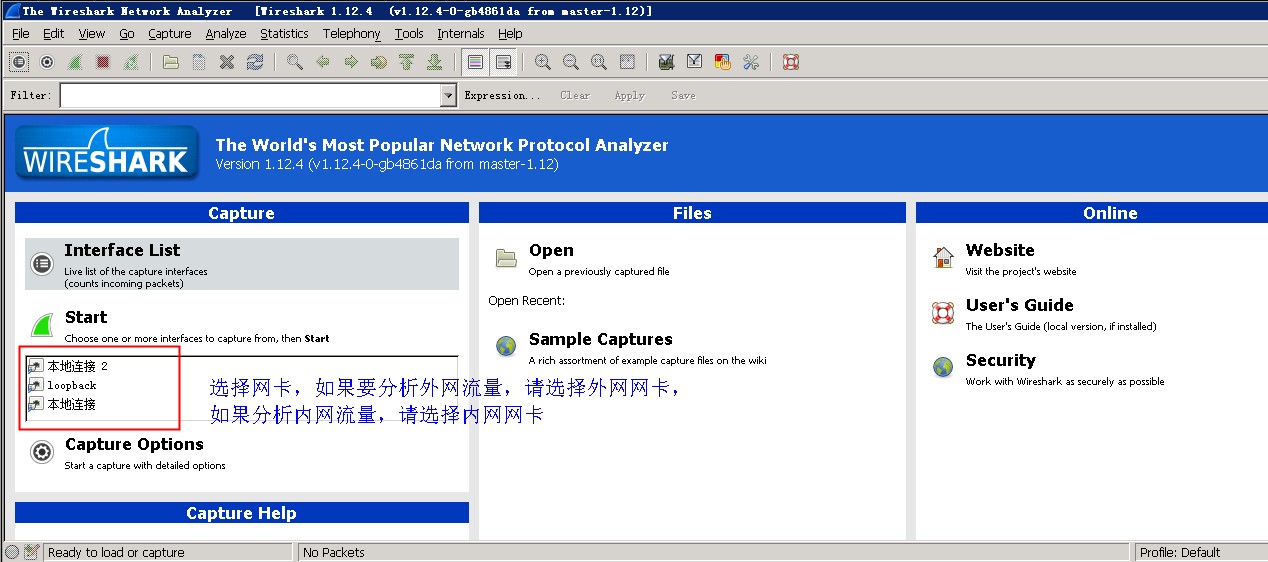1268x562 pixels.
Task: Open the Sample Captures link
Action: pos(600,340)
